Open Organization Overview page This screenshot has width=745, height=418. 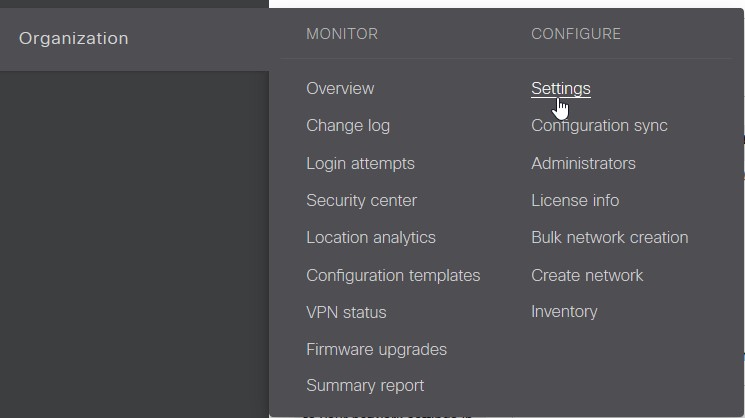click(340, 88)
